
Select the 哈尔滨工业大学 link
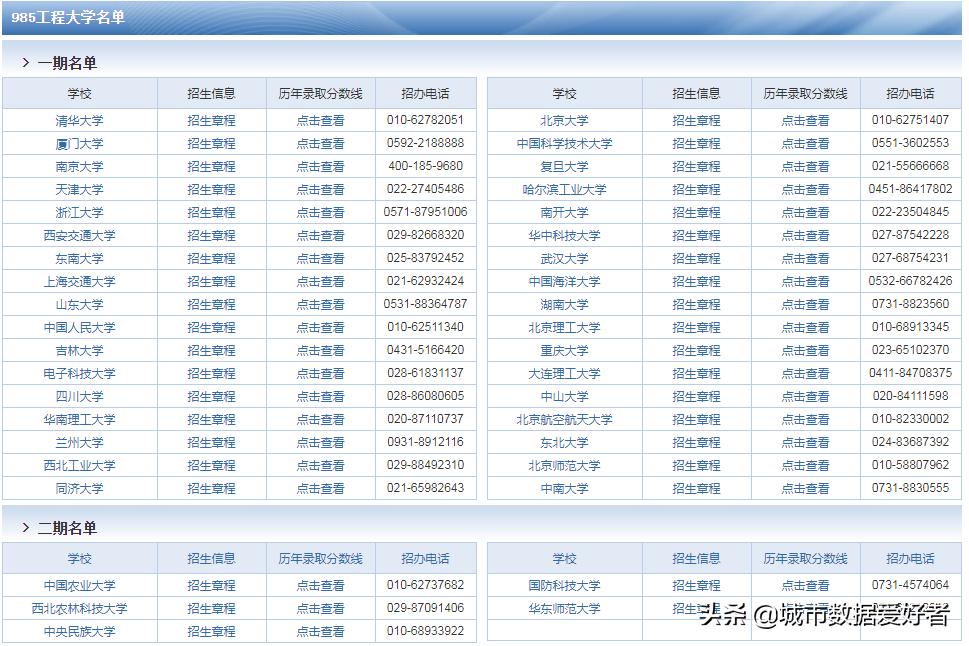tap(565, 189)
